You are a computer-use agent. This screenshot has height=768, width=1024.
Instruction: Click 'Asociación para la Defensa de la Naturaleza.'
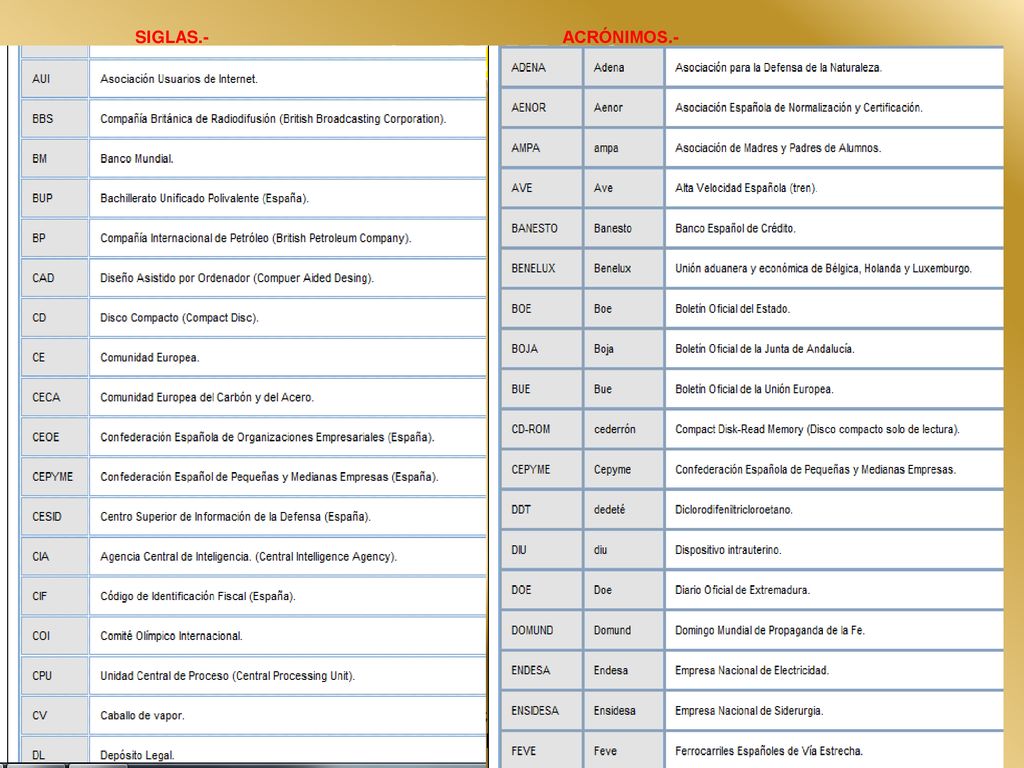pyautogui.click(x=778, y=68)
